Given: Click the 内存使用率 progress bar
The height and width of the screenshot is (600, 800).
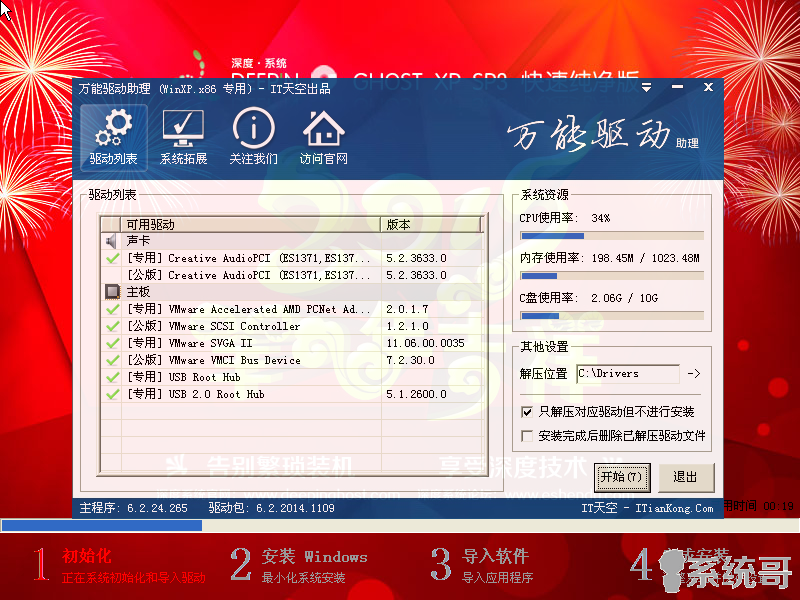Looking at the screenshot, I should (612, 276).
